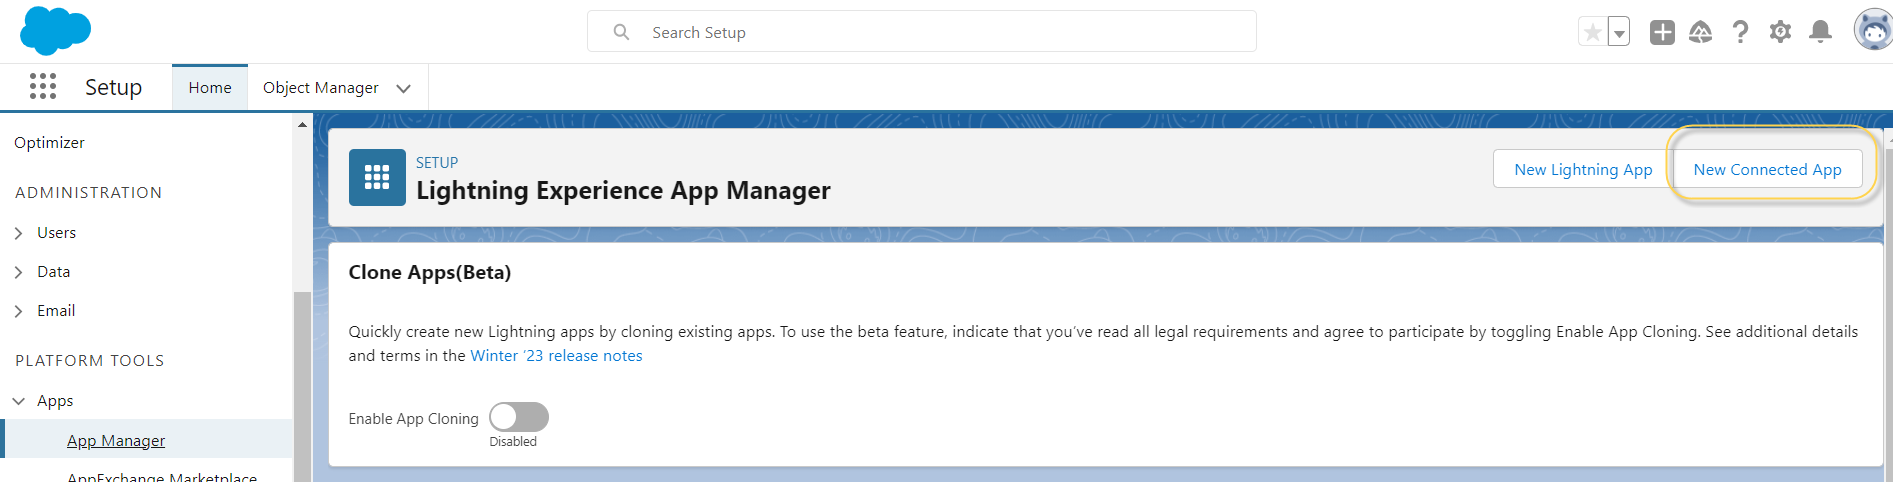Image resolution: width=1893 pixels, height=482 pixels.
Task: Open the global actions plus icon
Action: click(x=1662, y=32)
